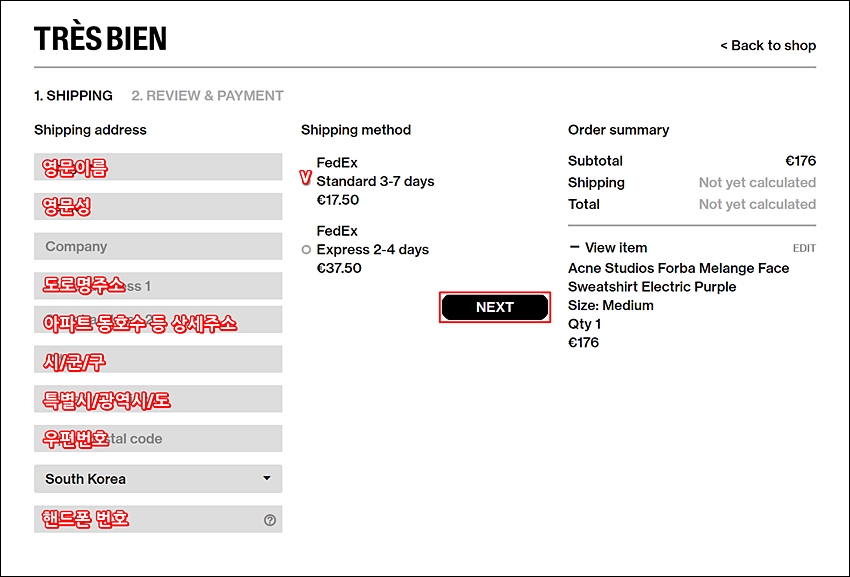Focus the first name input field
Image resolution: width=850 pixels, height=577 pixels.
pyautogui.click(x=158, y=166)
